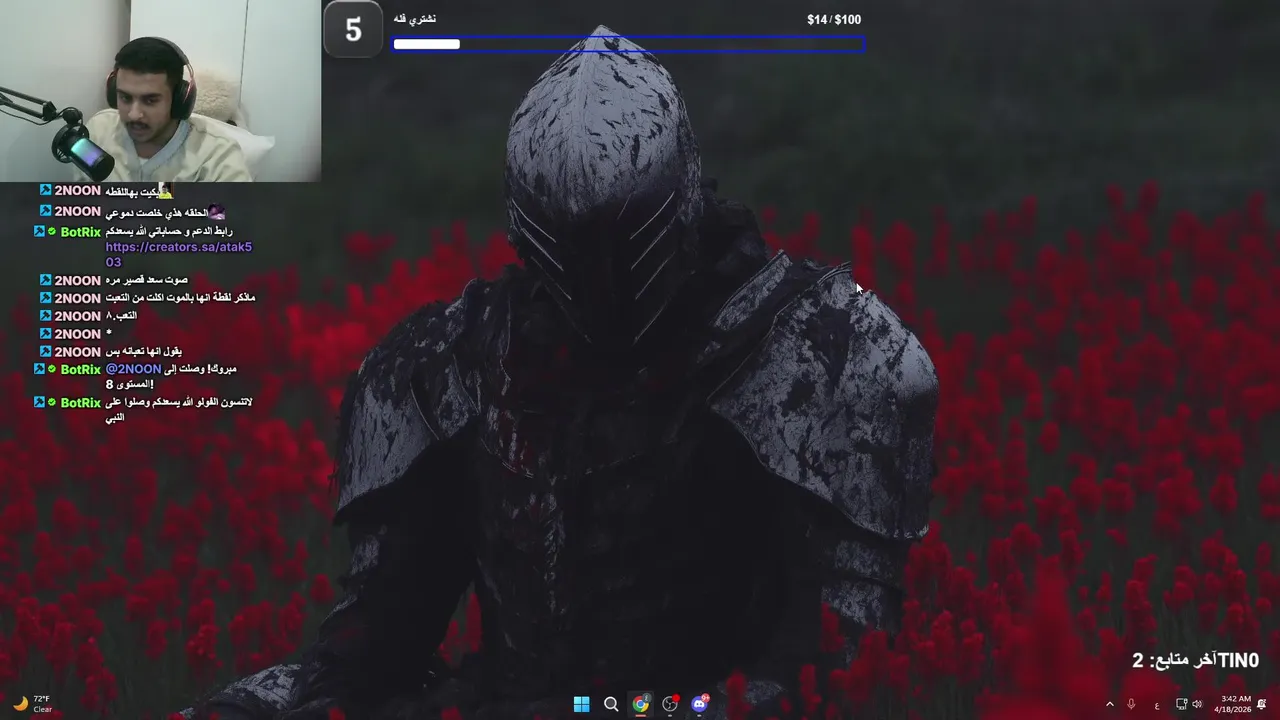This screenshot has width=1280, height=720.
Task: Switch the Arabic input language indicator
Action: [1157, 705]
